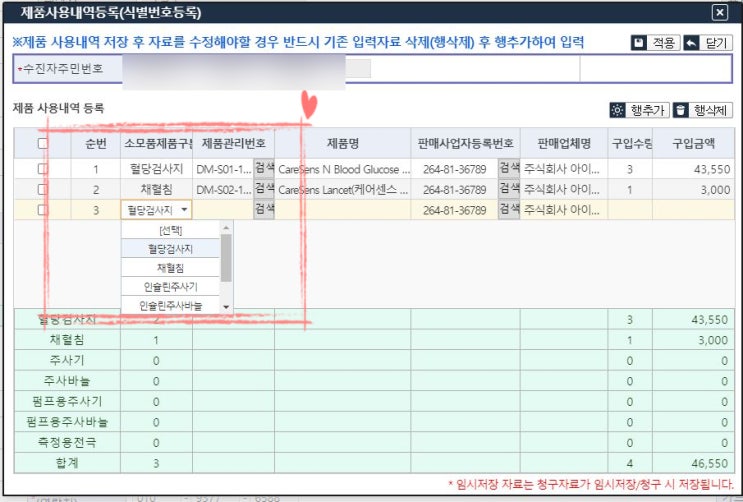Screen dimensions: 743x502
Task: Click row 1 판매사업자등록번호 검색 button
Action: 509,168
